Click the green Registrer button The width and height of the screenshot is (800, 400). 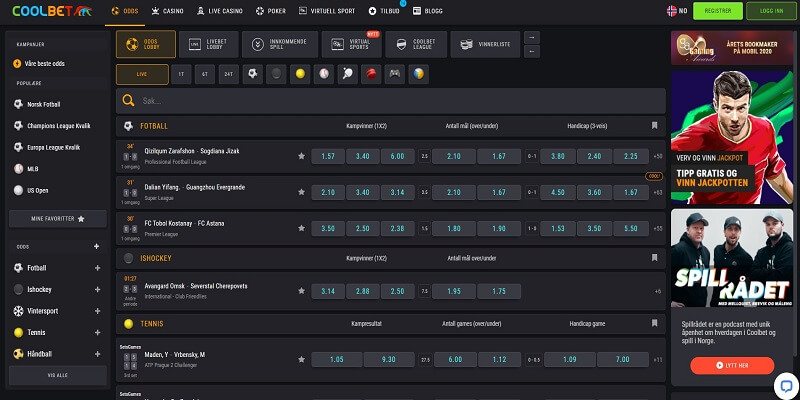tap(717, 11)
